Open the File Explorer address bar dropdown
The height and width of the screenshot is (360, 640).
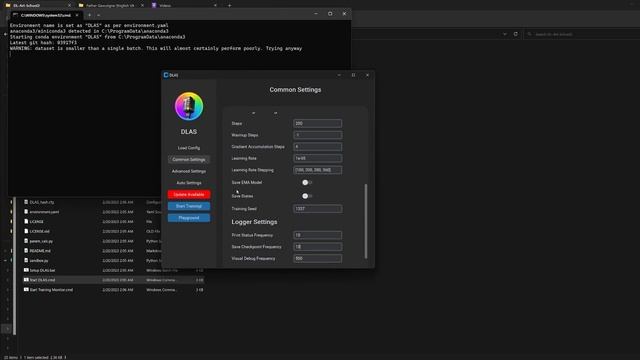click(x=505, y=34)
